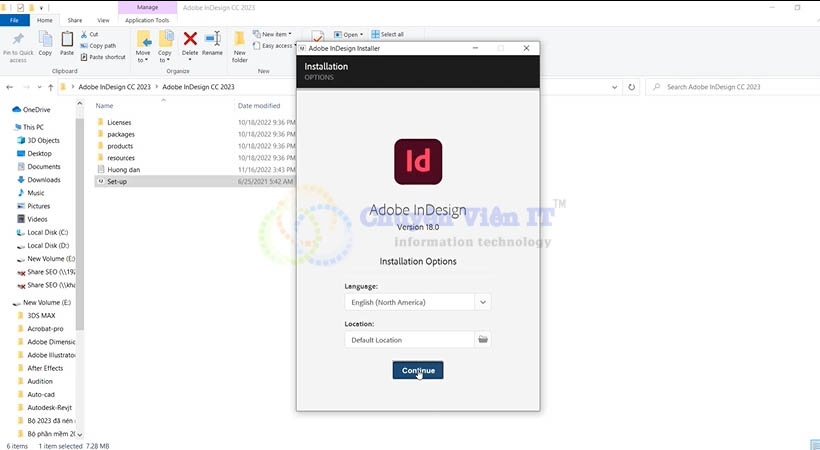The width and height of the screenshot is (820, 450).
Task: Select the Huong dan text file
Action: coord(123,170)
